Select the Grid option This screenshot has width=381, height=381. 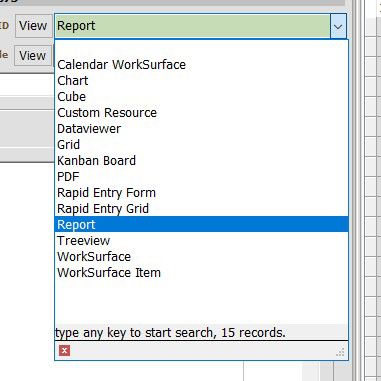[68, 145]
